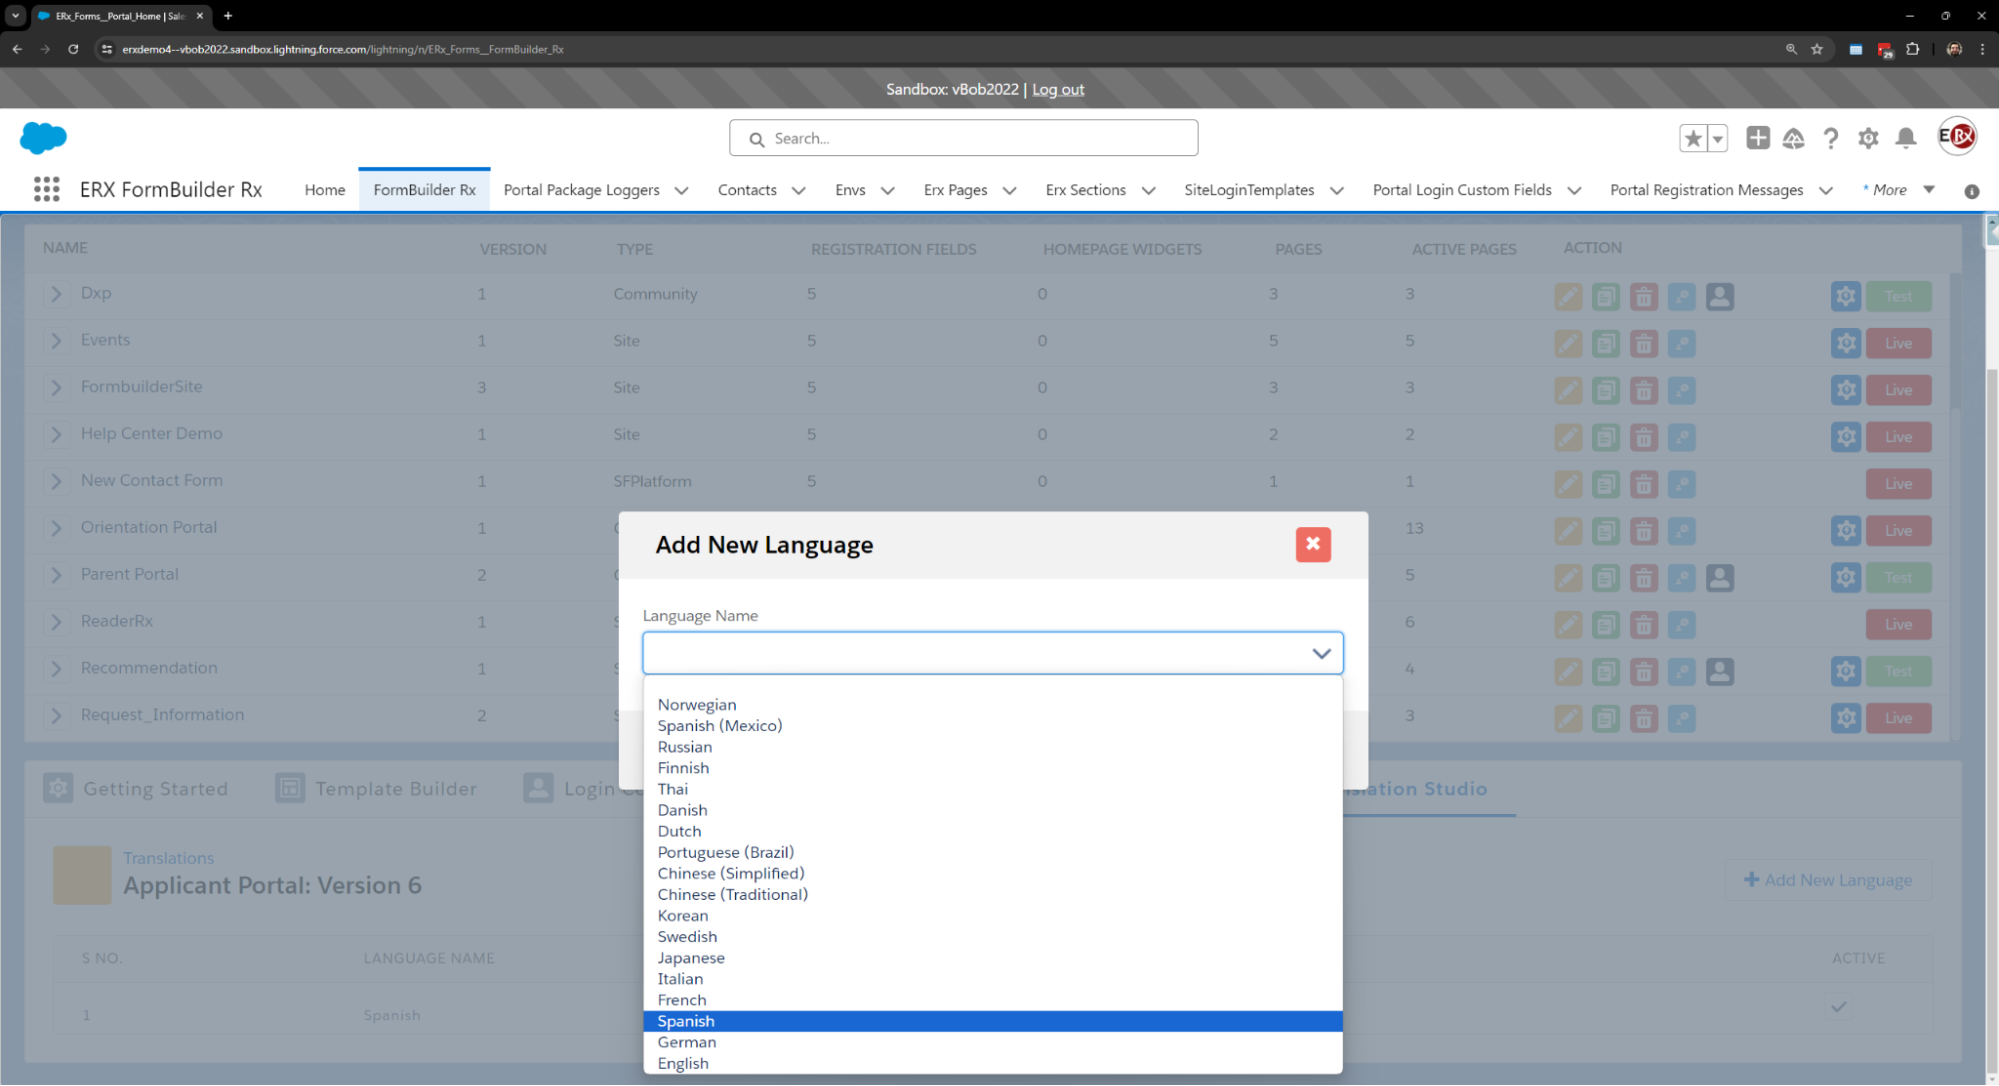Click the clone icon for Events row

(1606, 343)
